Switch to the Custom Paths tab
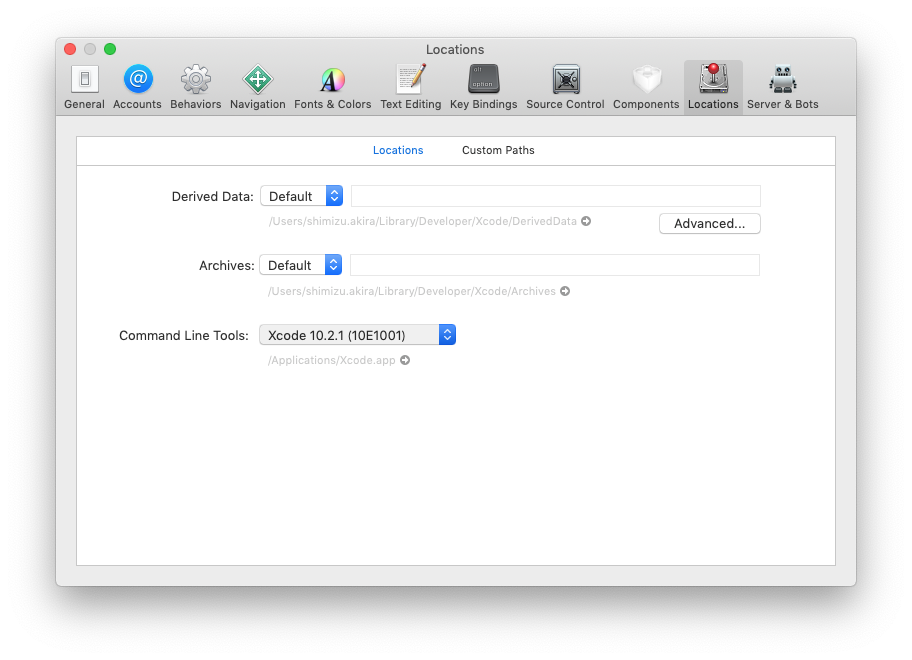Screen dimensions: 912x660 [x=498, y=150]
